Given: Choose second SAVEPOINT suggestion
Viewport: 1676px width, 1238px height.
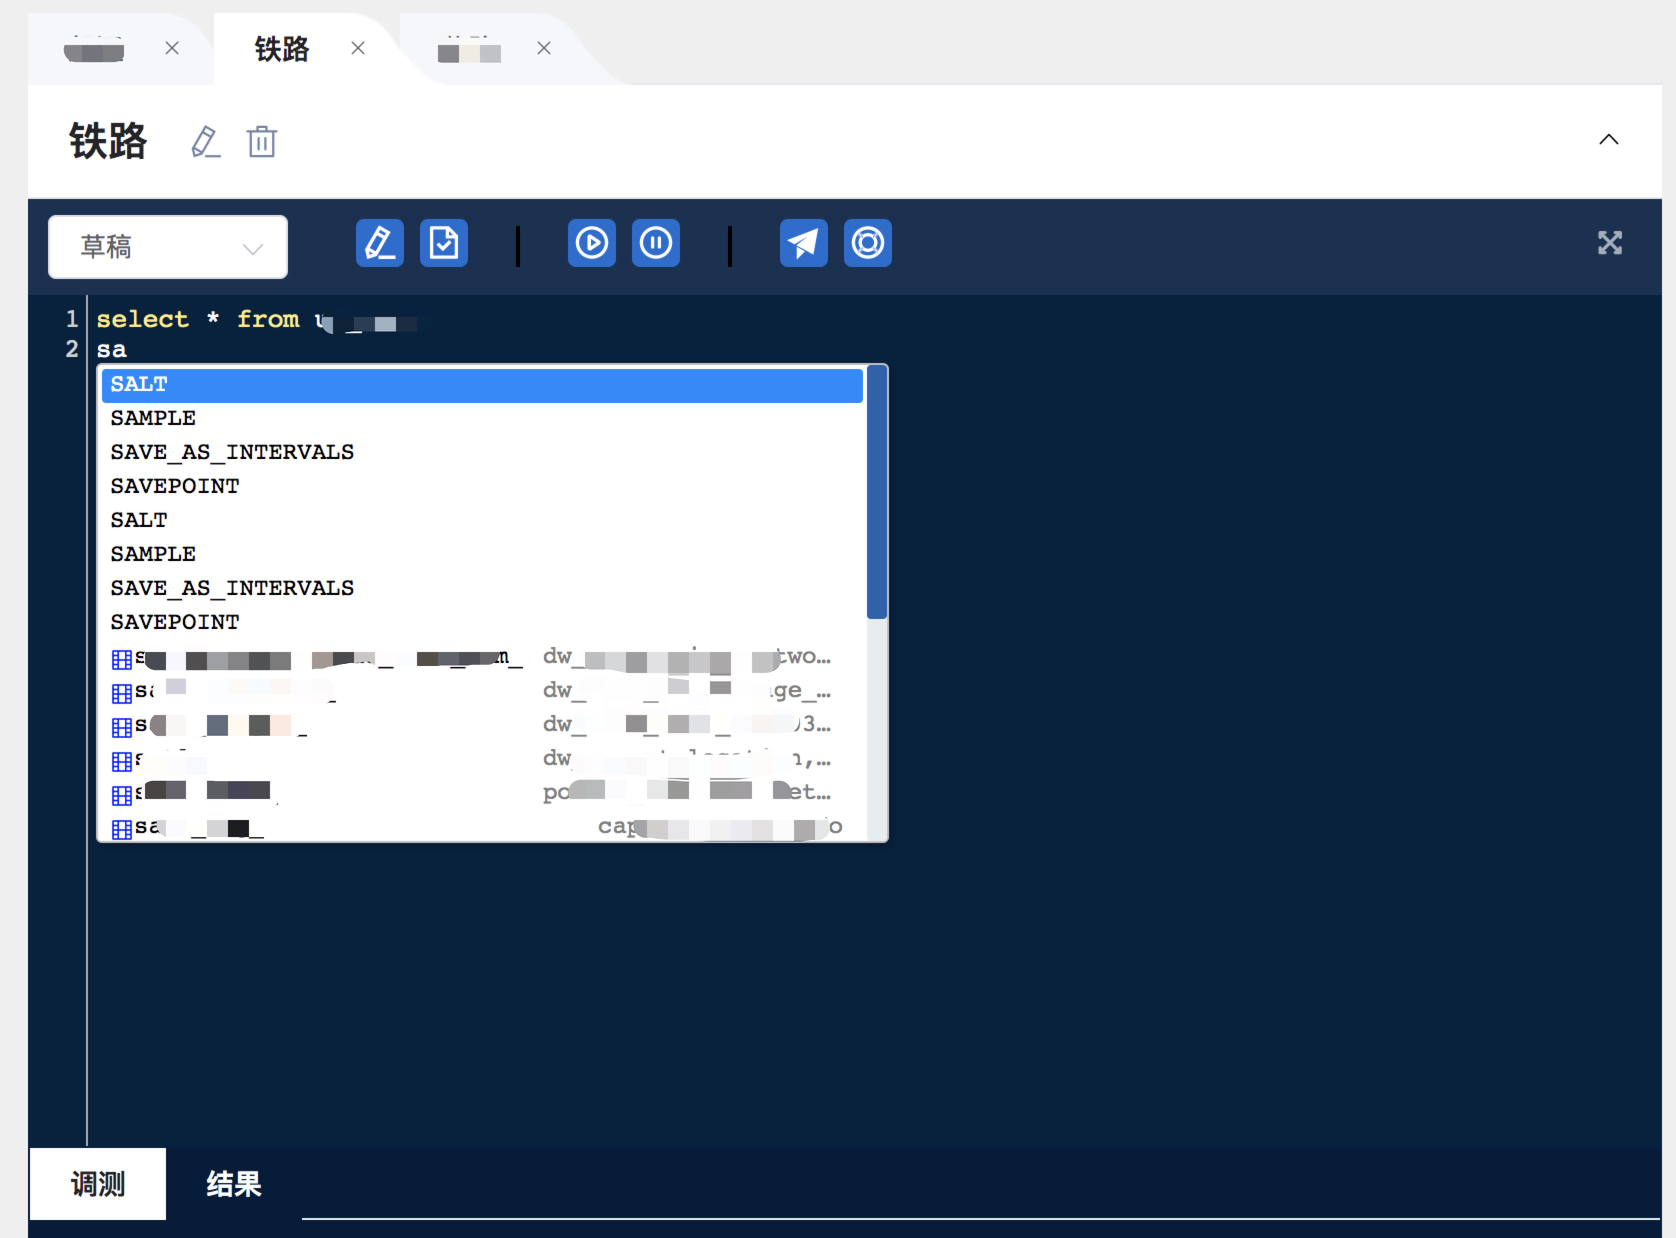Looking at the screenshot, I should 482,622.
